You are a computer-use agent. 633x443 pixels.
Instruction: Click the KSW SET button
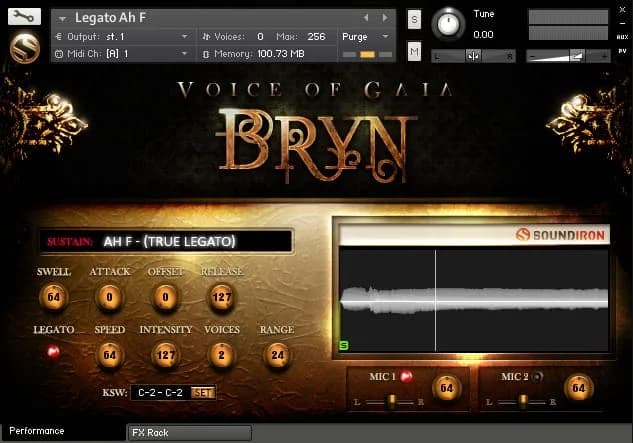[203, 393]
